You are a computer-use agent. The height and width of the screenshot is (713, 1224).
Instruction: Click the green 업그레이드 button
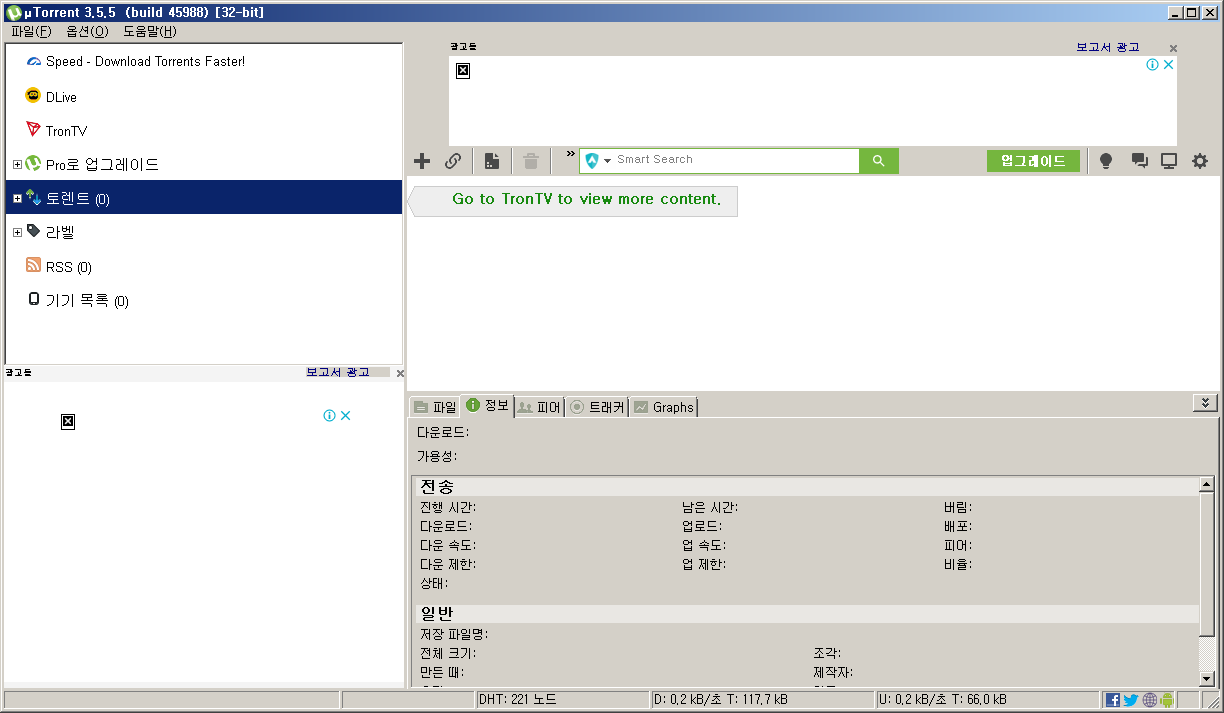(x=1033, y=161)
